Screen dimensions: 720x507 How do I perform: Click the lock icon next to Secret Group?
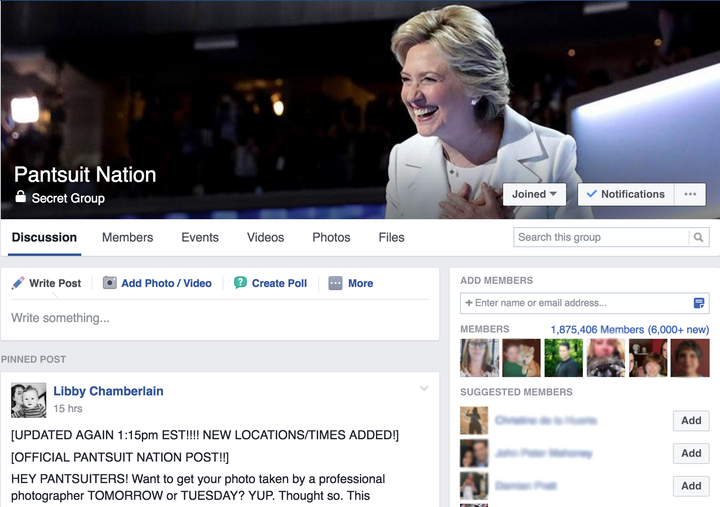coord(20,197)
